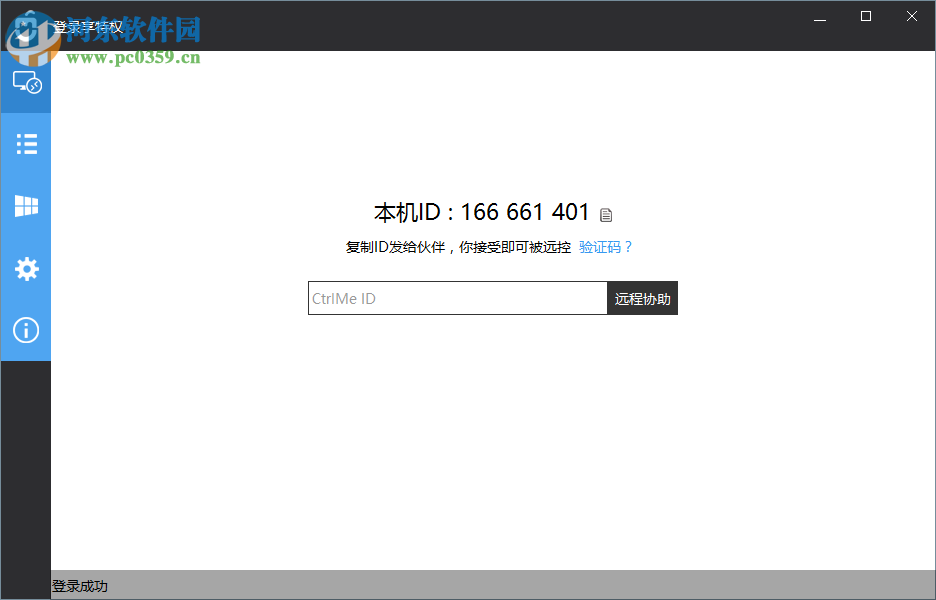The height and width of the screenshot is (600, 936).
Task: Select the 本机ID number text
Action: [x=525, y=212]
